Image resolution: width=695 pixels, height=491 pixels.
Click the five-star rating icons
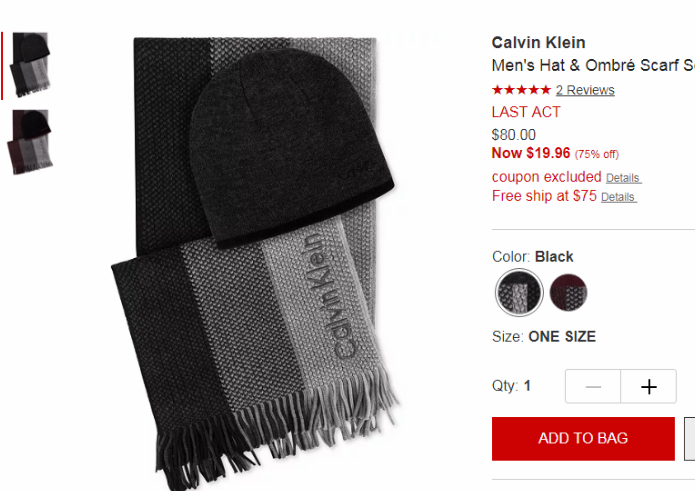point(521,90)
